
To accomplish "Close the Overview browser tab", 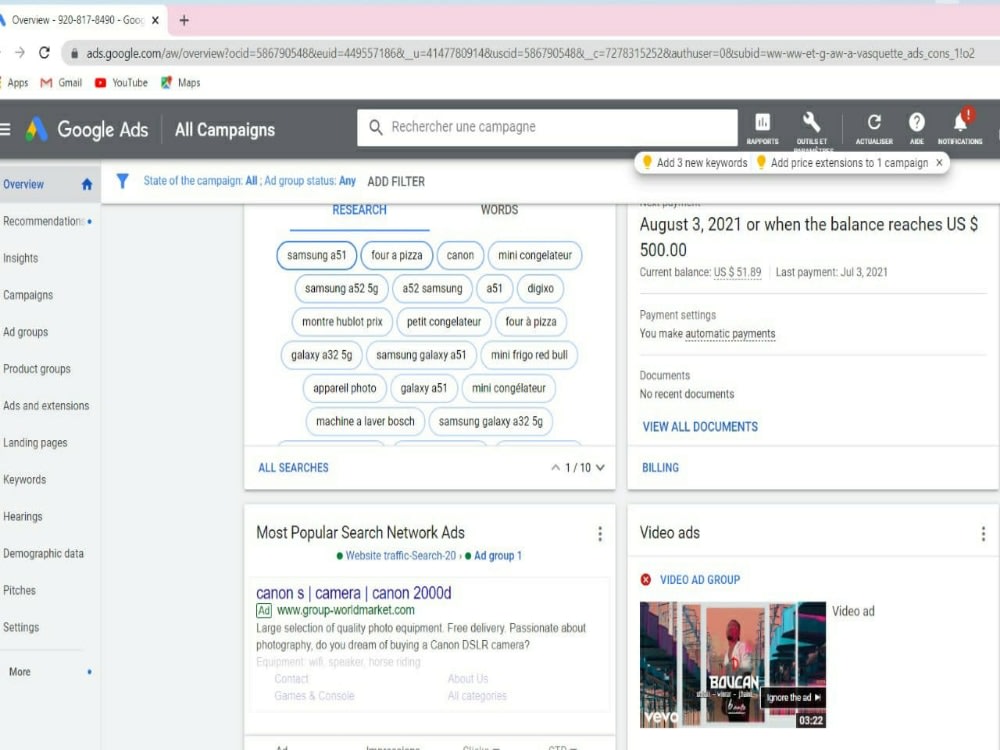I will point(155,20).
